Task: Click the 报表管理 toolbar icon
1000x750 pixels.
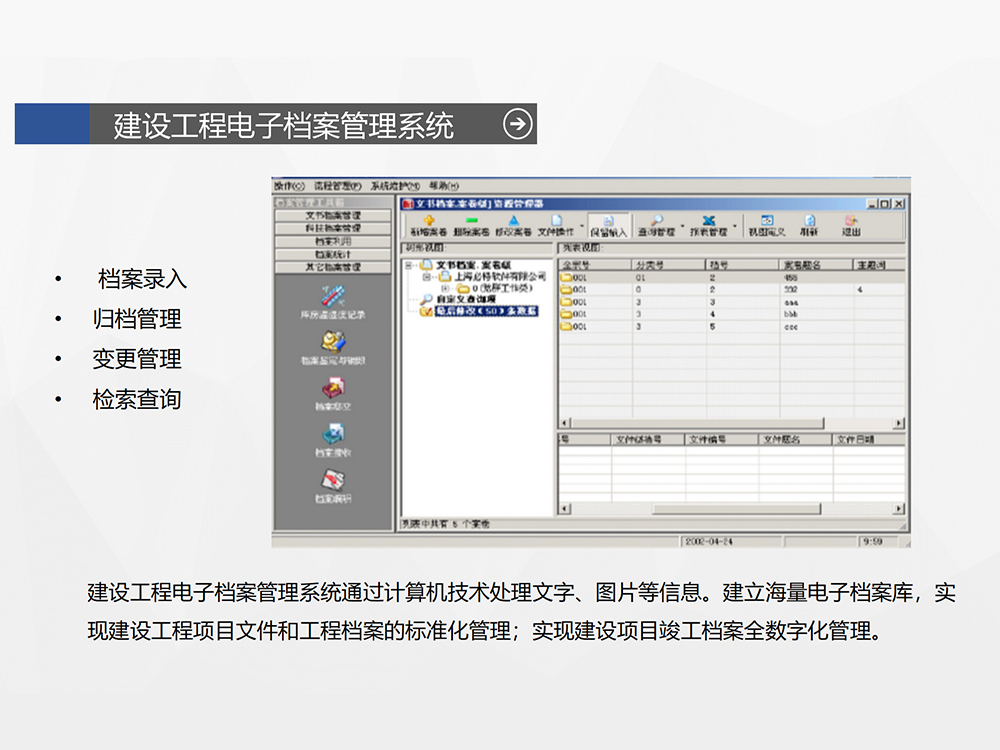Action: click(x=709, y=220)
